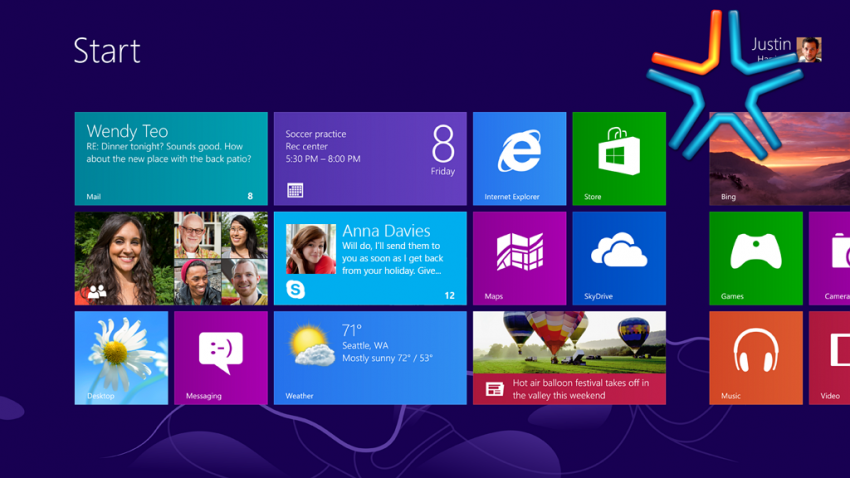The image size is (850, 478).
Task: Click the "Soccer practice" event text
Action: click(x=315, y=134)
